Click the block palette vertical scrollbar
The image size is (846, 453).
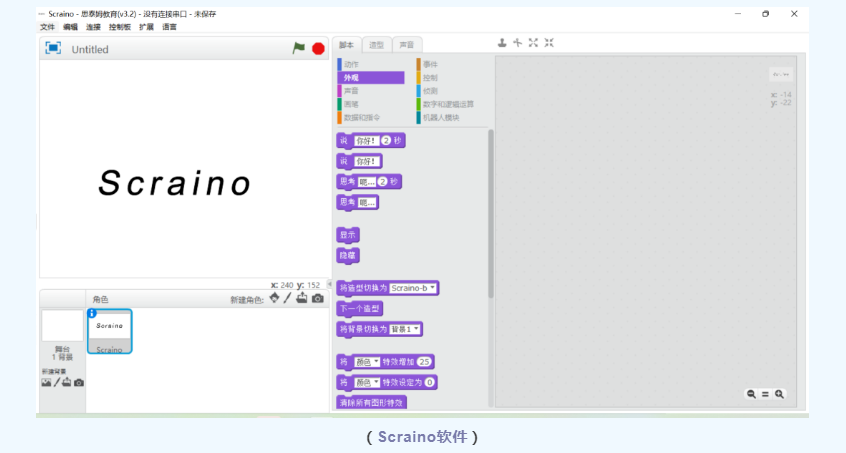pos(490,214)
